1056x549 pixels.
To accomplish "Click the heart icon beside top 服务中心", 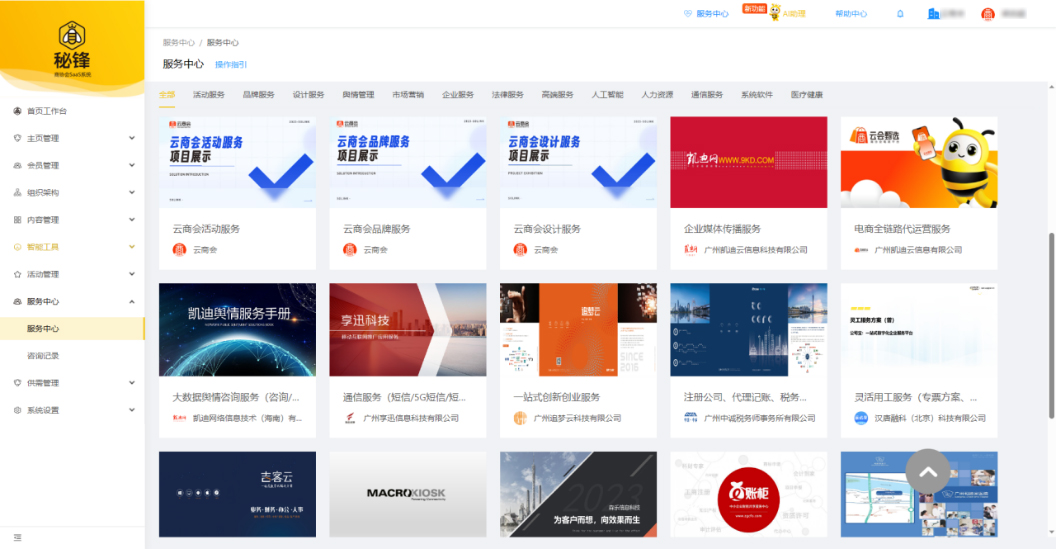I will [688, 13].
